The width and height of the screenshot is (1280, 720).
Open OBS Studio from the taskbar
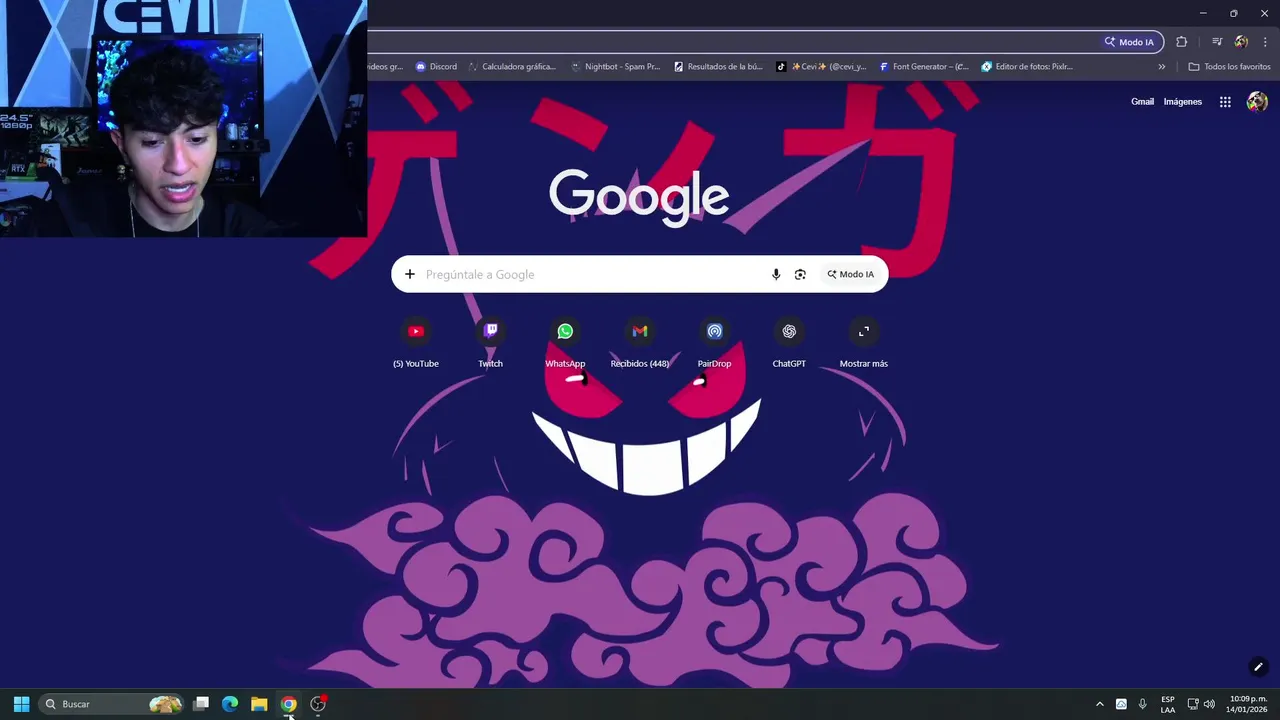318,704
